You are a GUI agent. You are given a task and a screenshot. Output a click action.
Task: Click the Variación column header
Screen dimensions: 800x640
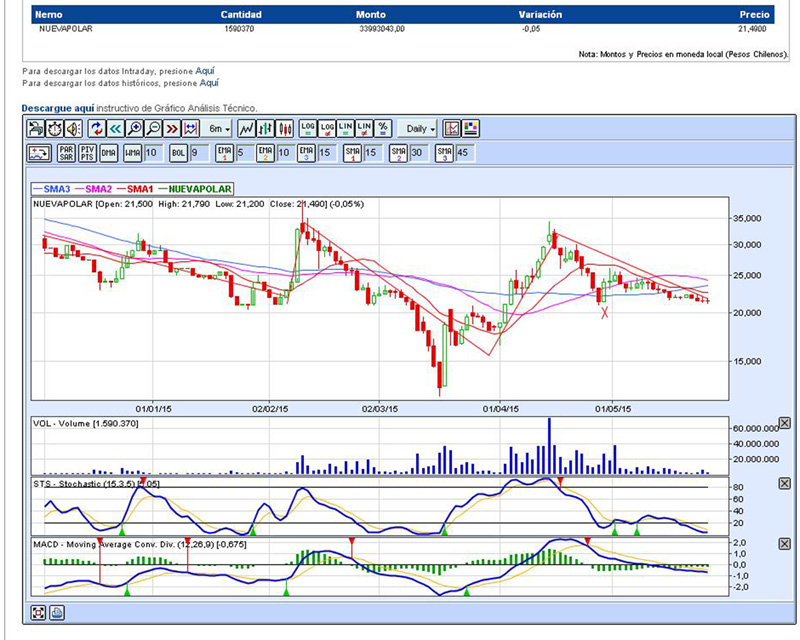tap(540, 15)
